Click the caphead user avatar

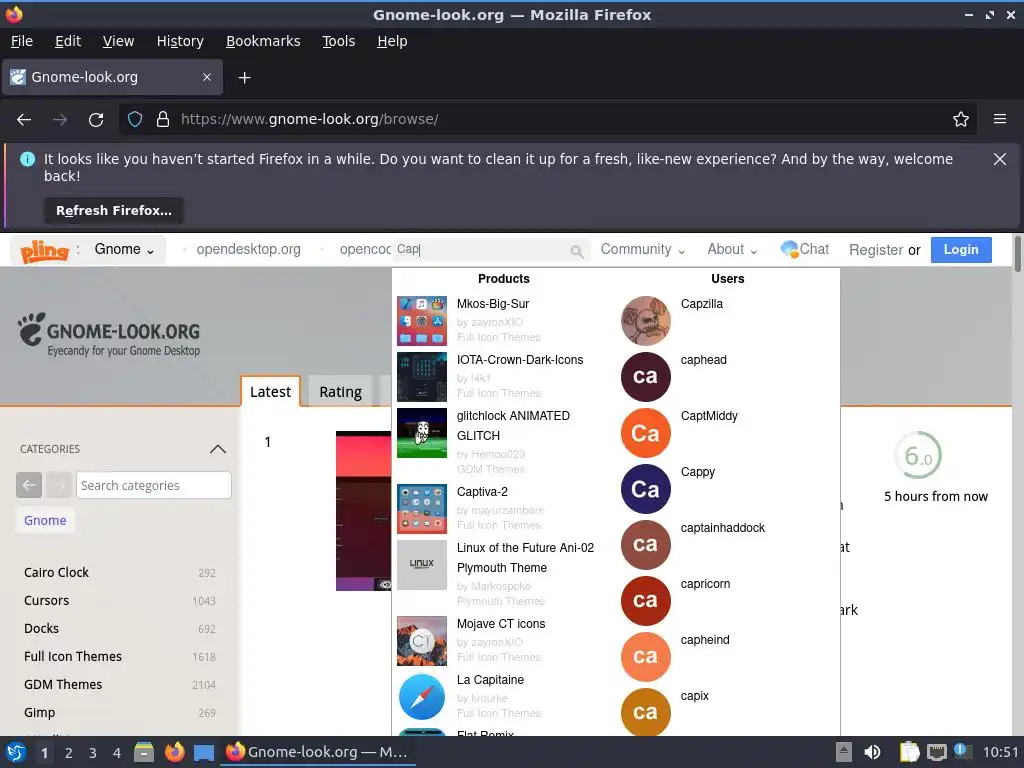coord(645,377)
